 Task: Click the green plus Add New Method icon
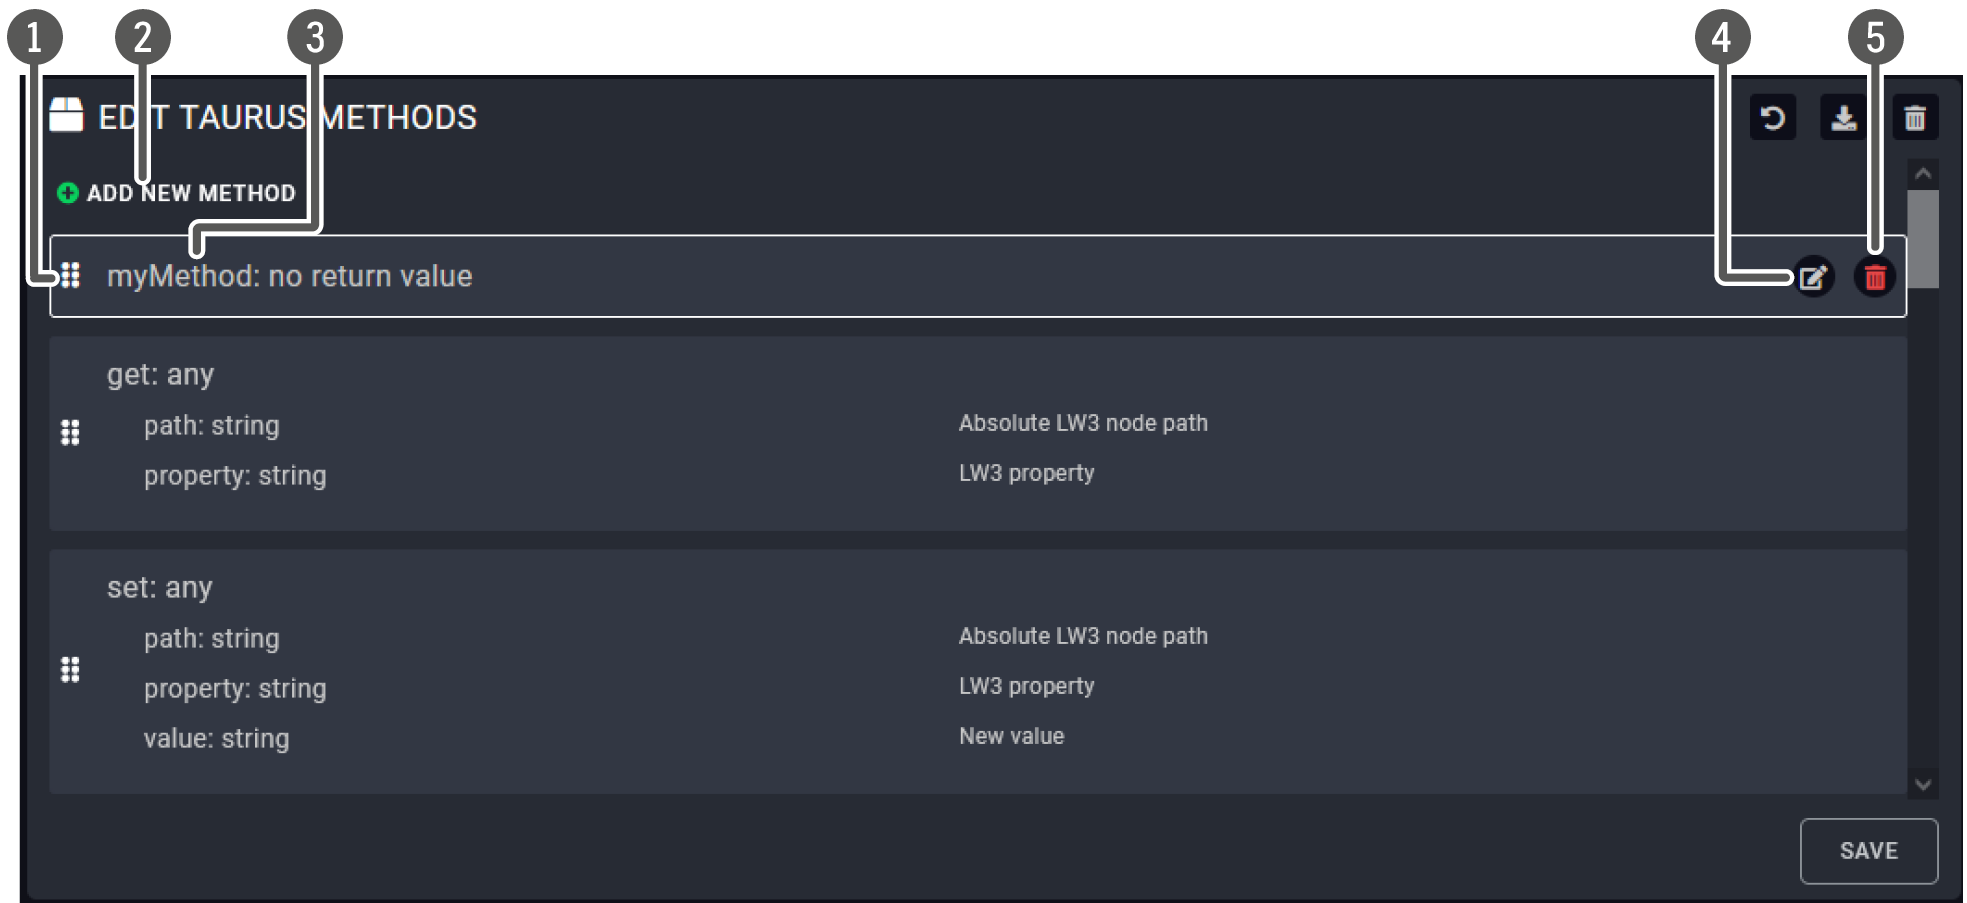(x=68, y=193)
